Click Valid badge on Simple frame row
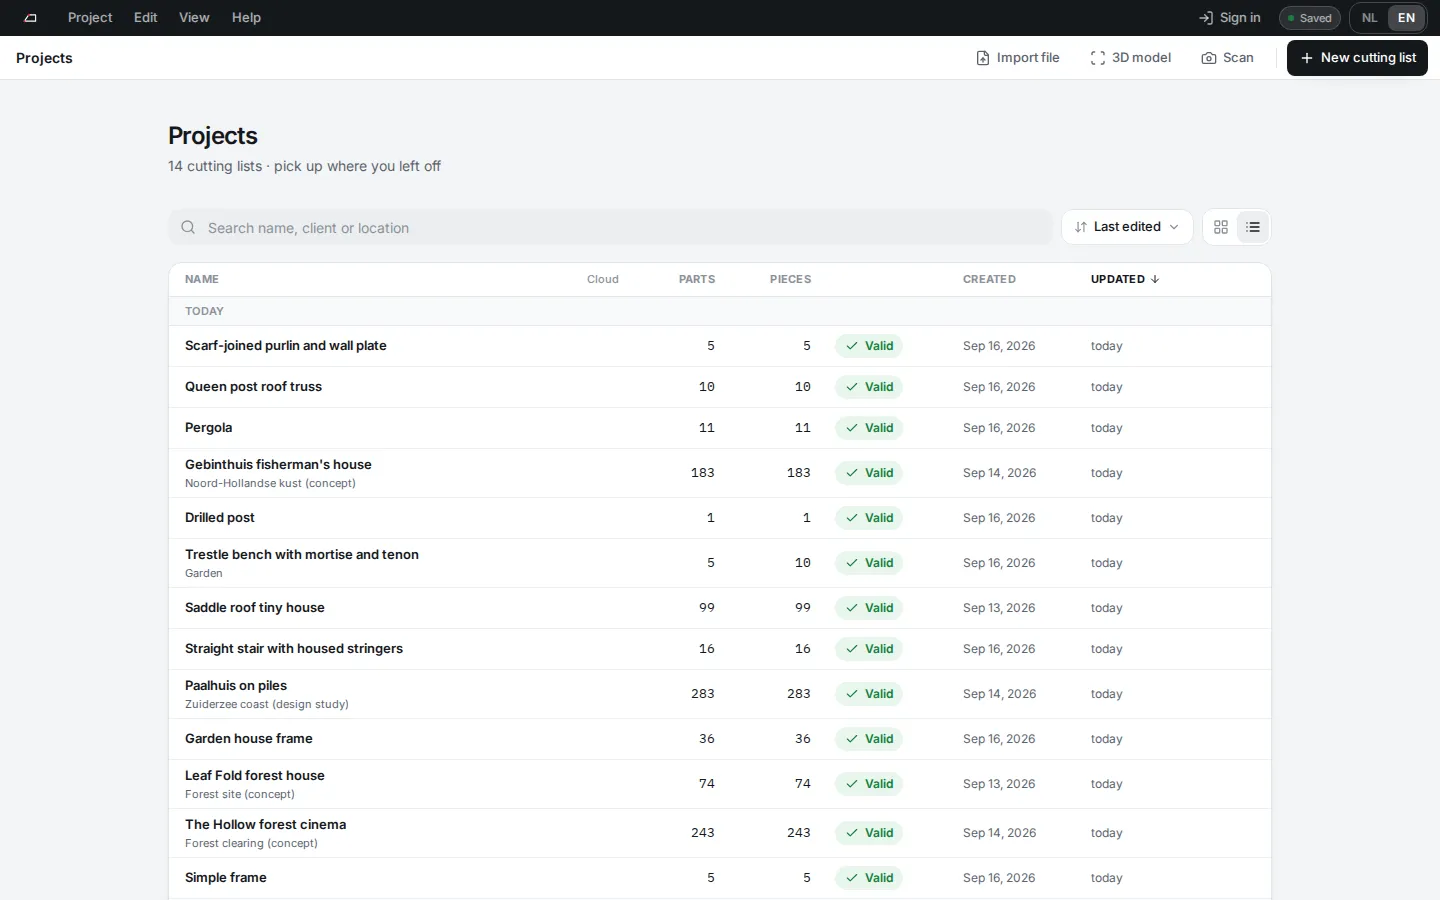The image size is (1440, 900). click(x=869, y=878)
